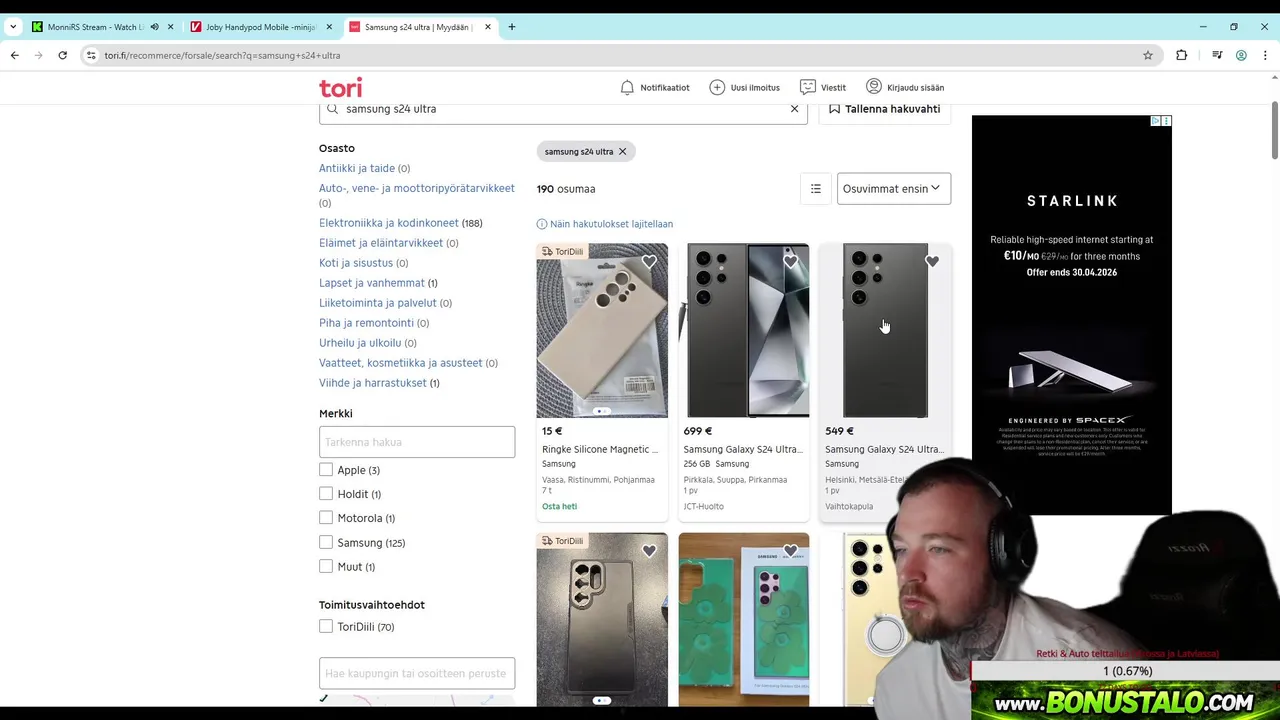
Task: Bookmark this page with star icon
Action: click(x=1148, y=55)
